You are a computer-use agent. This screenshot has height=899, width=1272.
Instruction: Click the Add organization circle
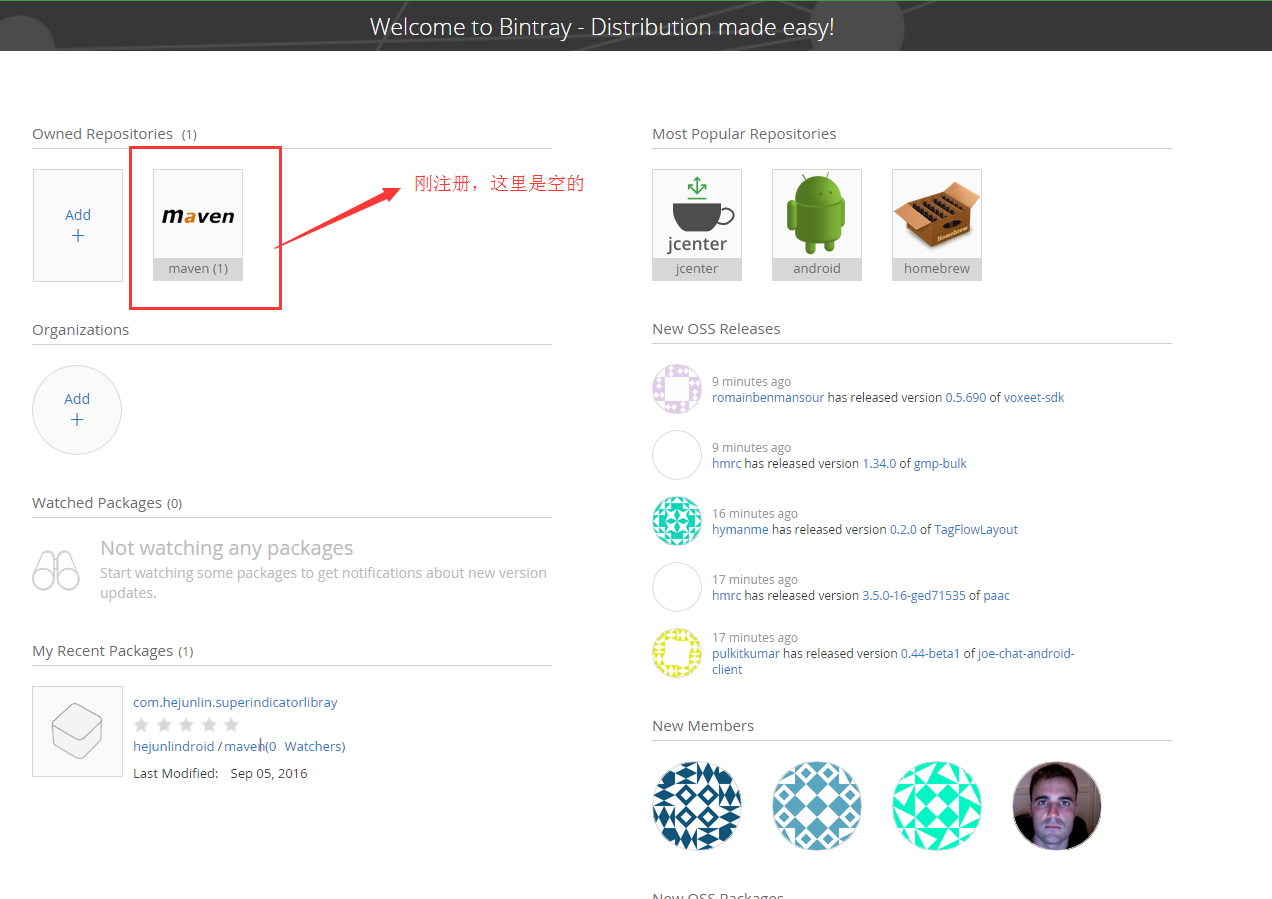(x=77, y=410)
